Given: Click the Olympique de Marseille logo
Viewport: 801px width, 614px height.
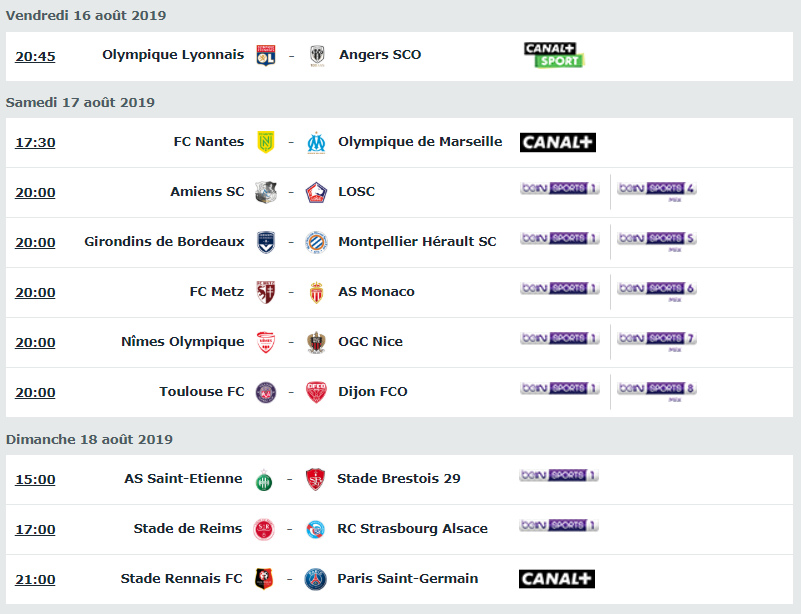Looking at the screenshot, I should tap(316, 143).
